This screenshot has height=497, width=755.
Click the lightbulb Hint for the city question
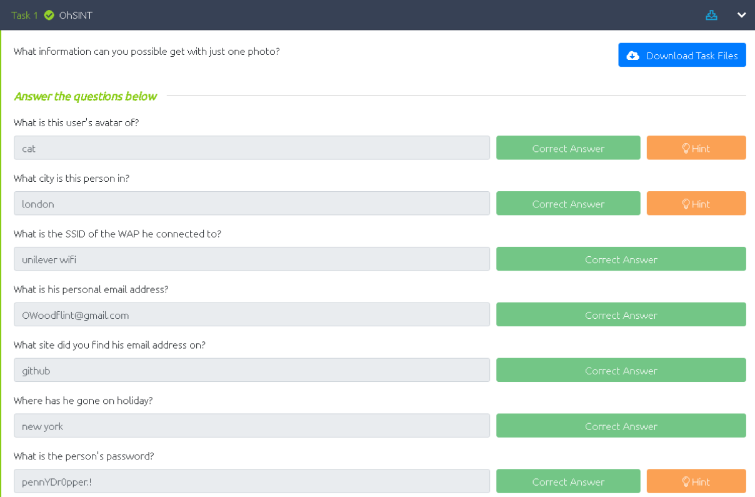[x=696, y=204]
